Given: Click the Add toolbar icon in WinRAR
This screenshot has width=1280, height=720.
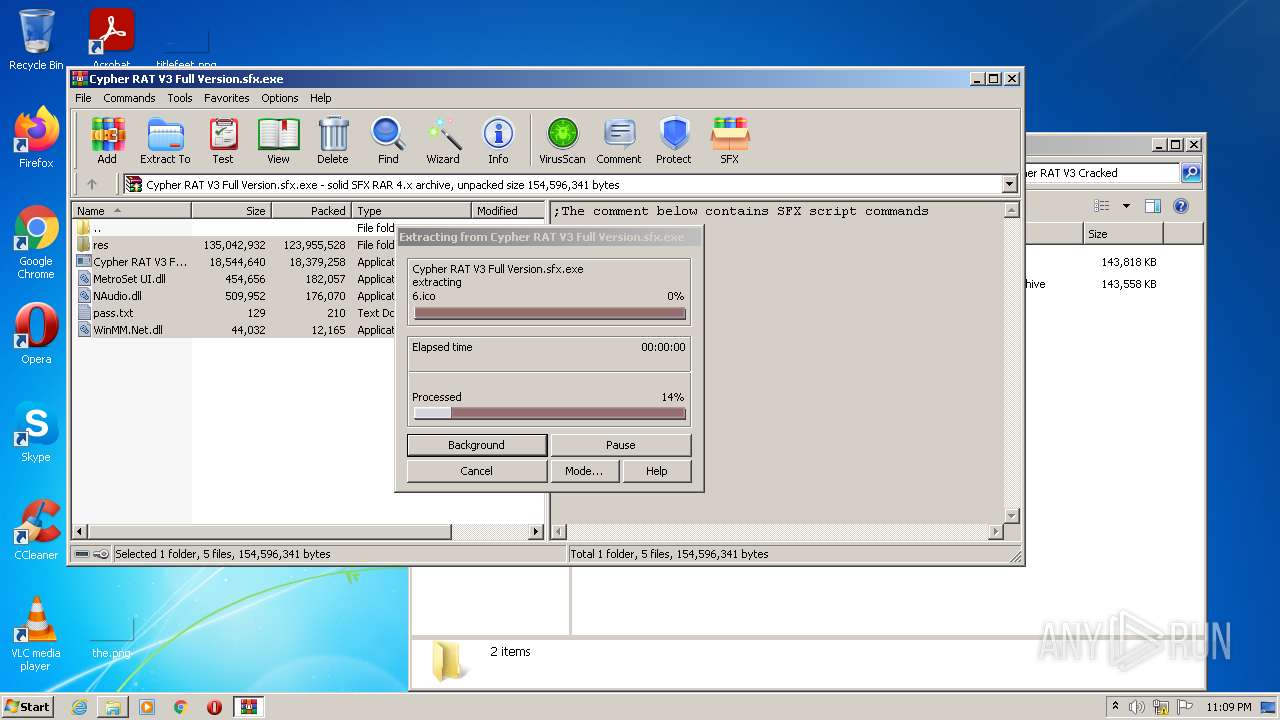Looking at the screenshot, I should tap(107, 140).
